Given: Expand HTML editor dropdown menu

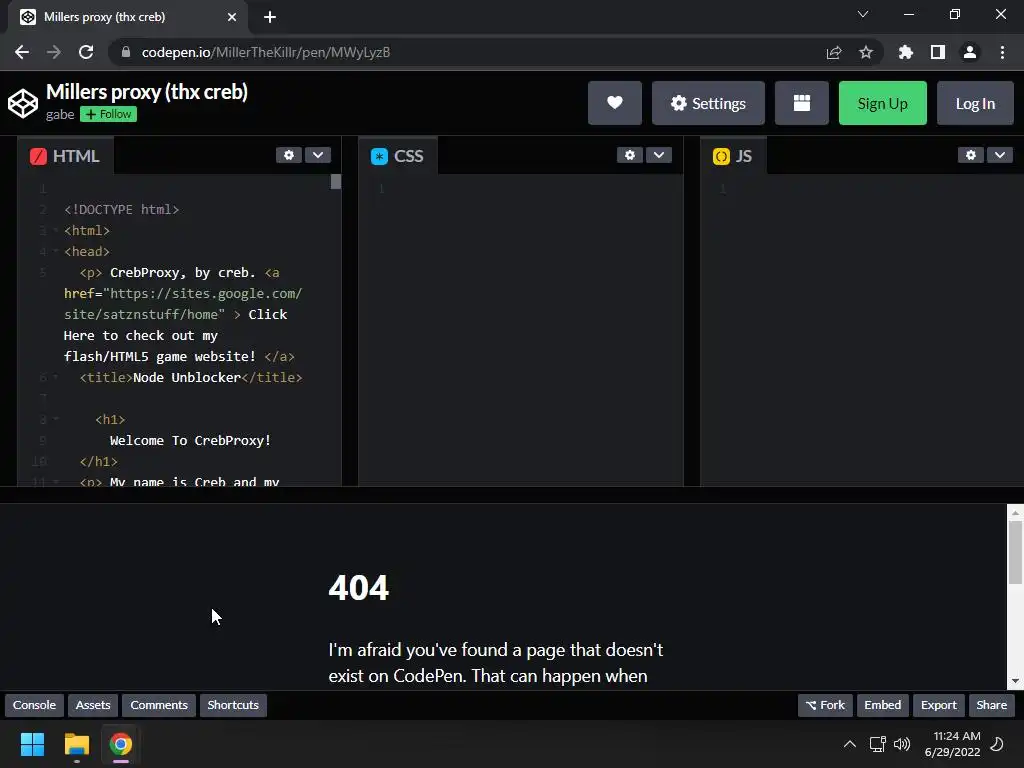Looking at the screenshot, I should (x=318, y=155).
